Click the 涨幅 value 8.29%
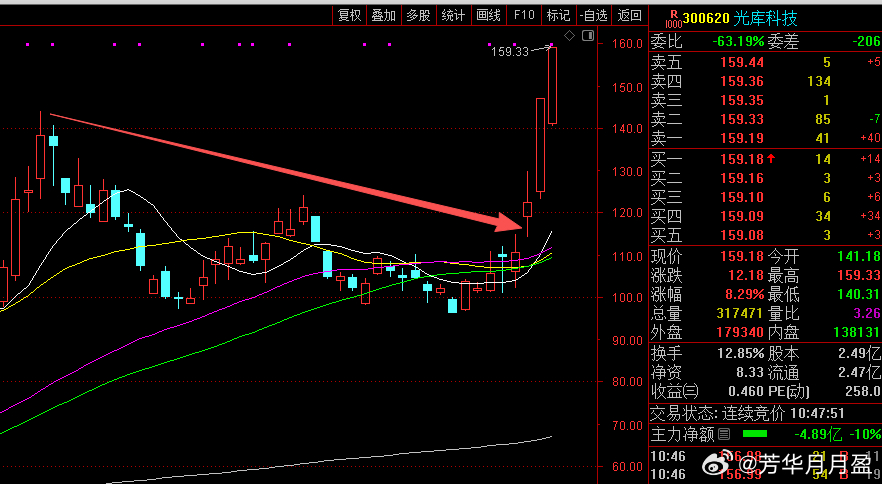 746,294
